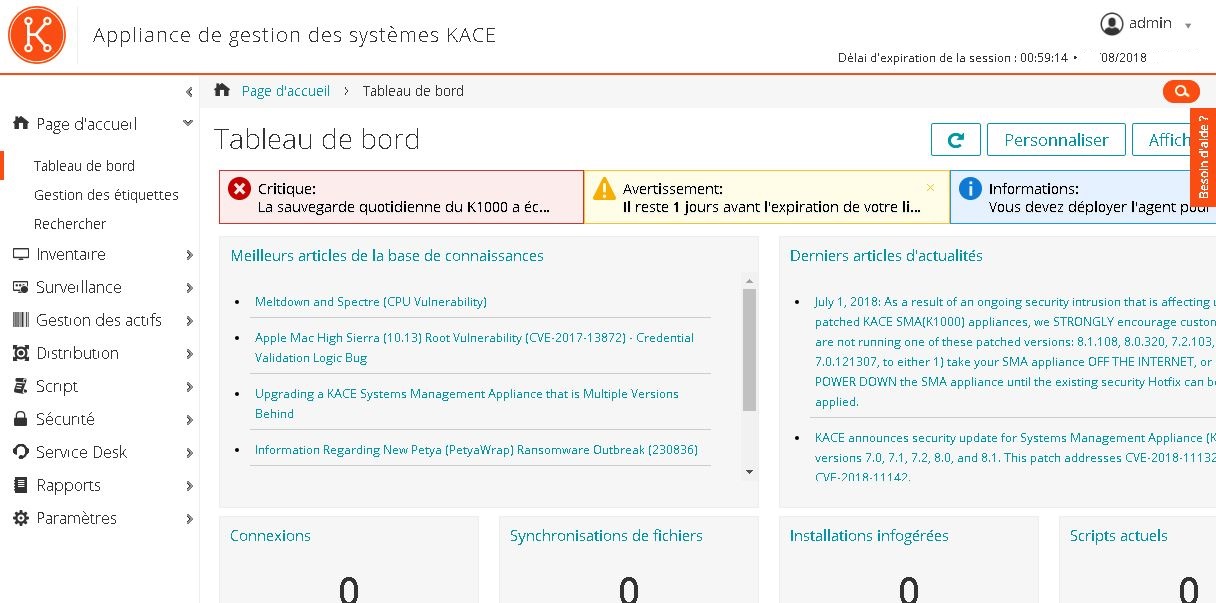Click the home icon in breadcrumb

click(x=222, y=90)
